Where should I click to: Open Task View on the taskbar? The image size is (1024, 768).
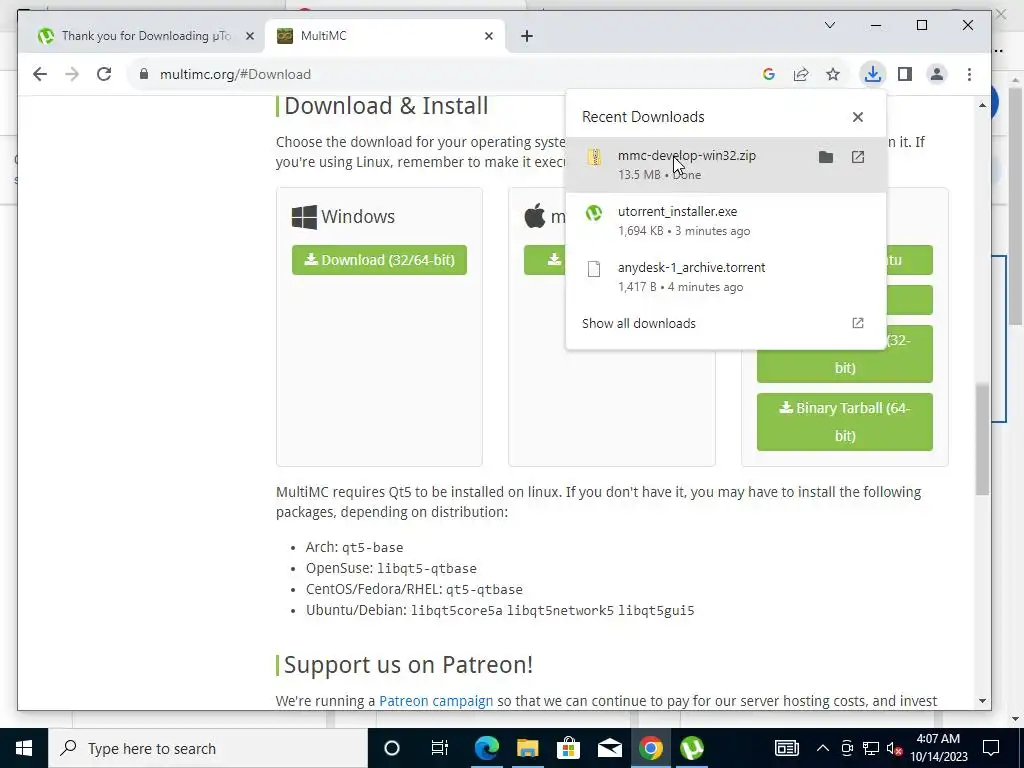440,748
